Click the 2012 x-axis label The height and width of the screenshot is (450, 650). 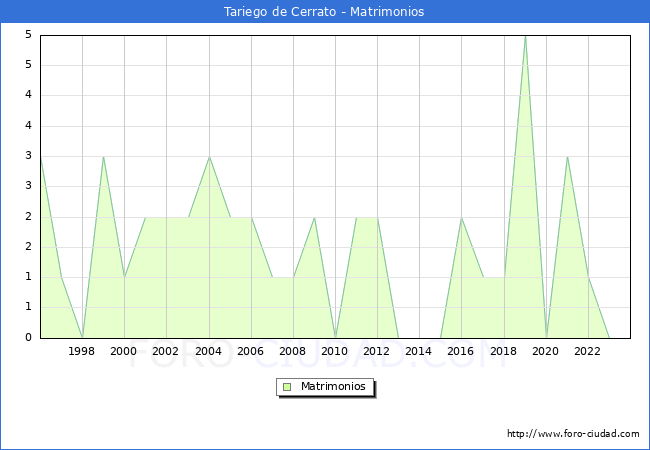[x=376, y=351]
